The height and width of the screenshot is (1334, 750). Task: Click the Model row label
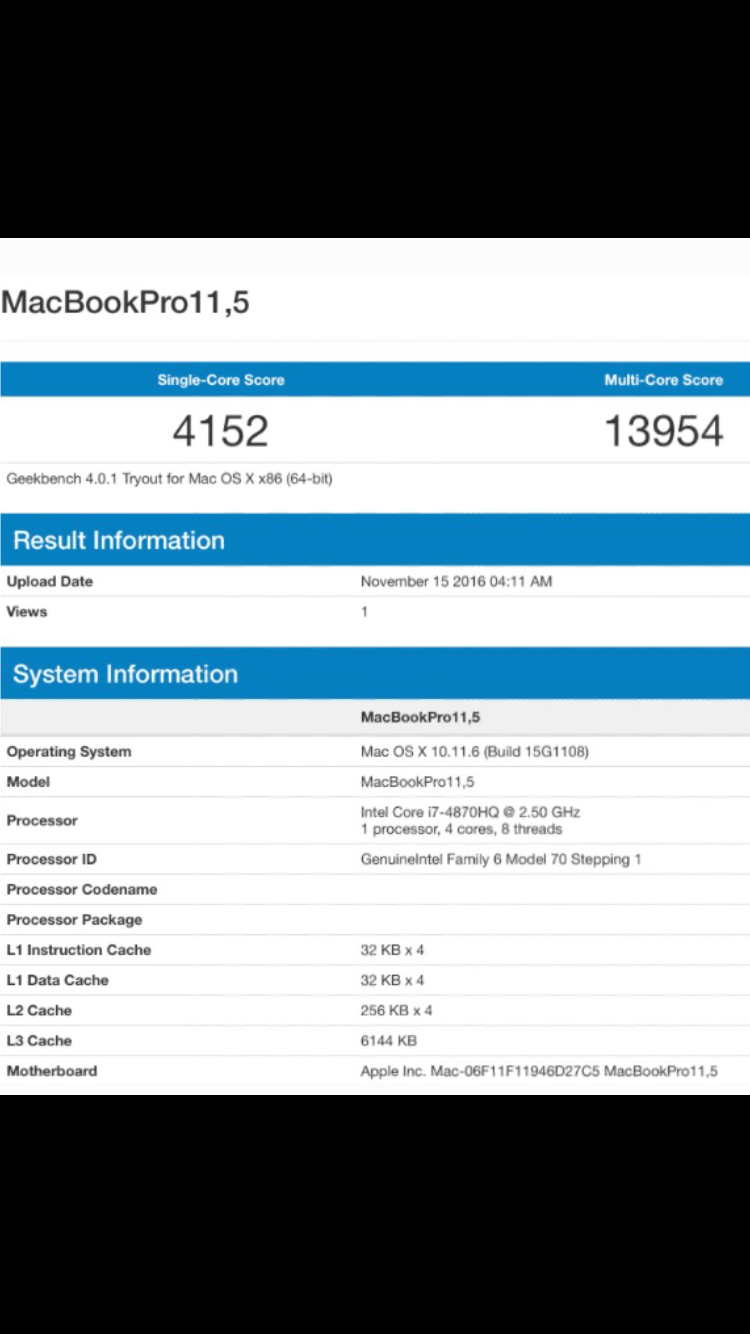click(28, 781)
